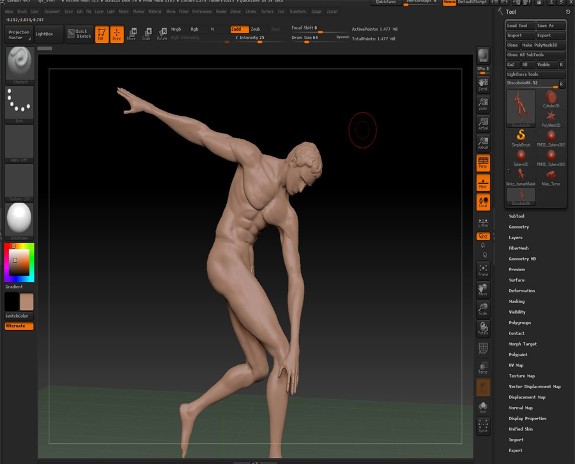Expand the Deformation sub-palette
The width and height of the screenshot is (575, 464).
click(x=521, y=291)
